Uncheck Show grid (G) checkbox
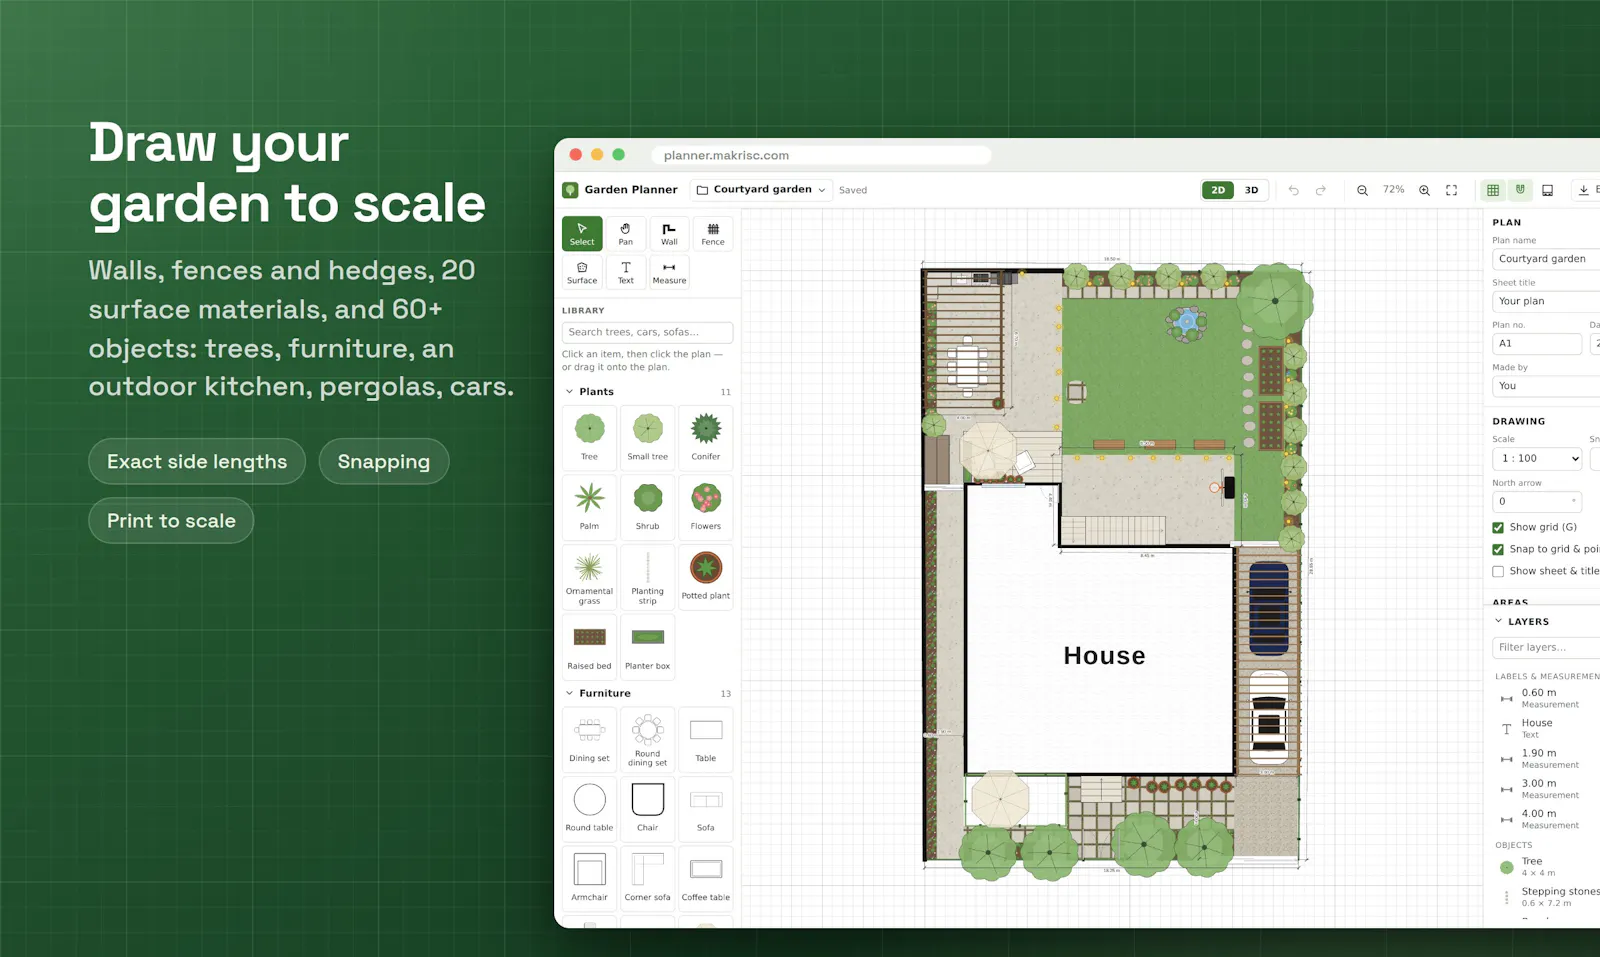 pyautogui.click(x=1498, y=528)
